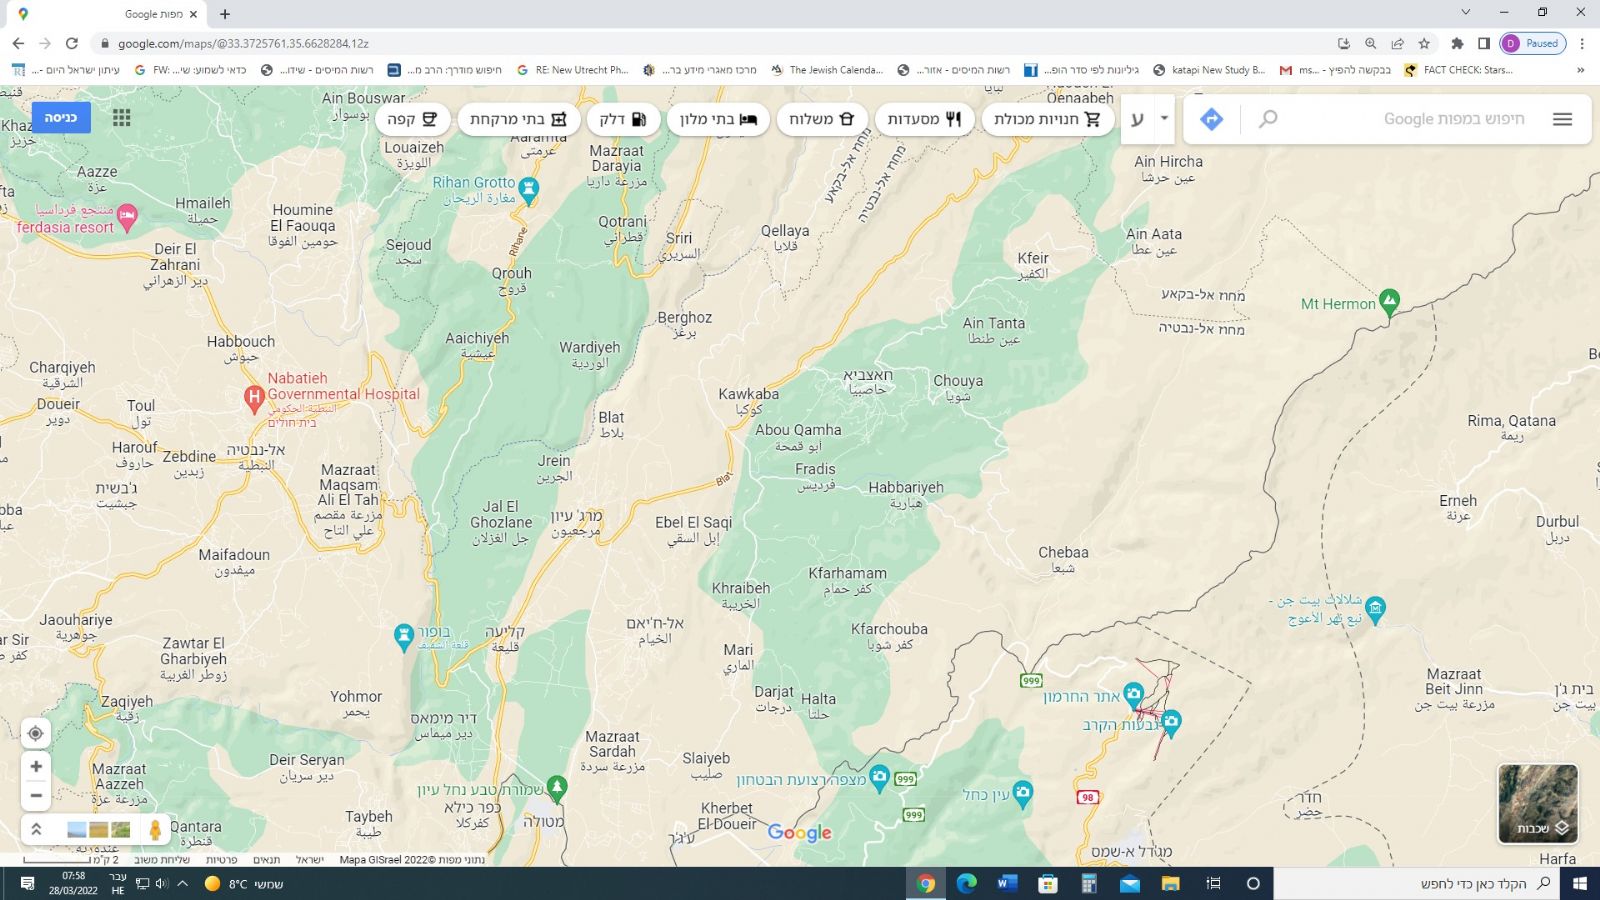Click the תנאים terms link
Screen dimensions: 1600x900
267,860
